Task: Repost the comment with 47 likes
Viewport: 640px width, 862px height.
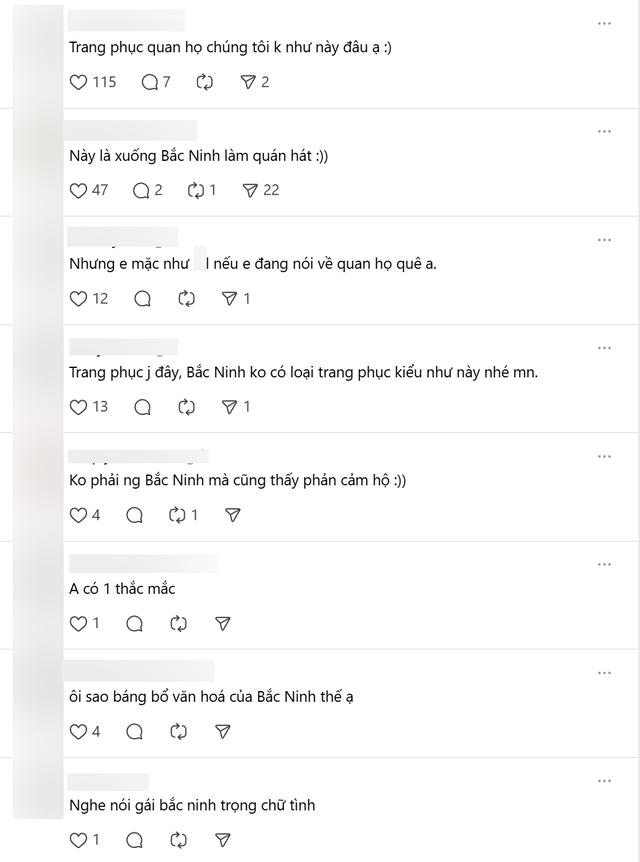Action: (x=195, y=190)
